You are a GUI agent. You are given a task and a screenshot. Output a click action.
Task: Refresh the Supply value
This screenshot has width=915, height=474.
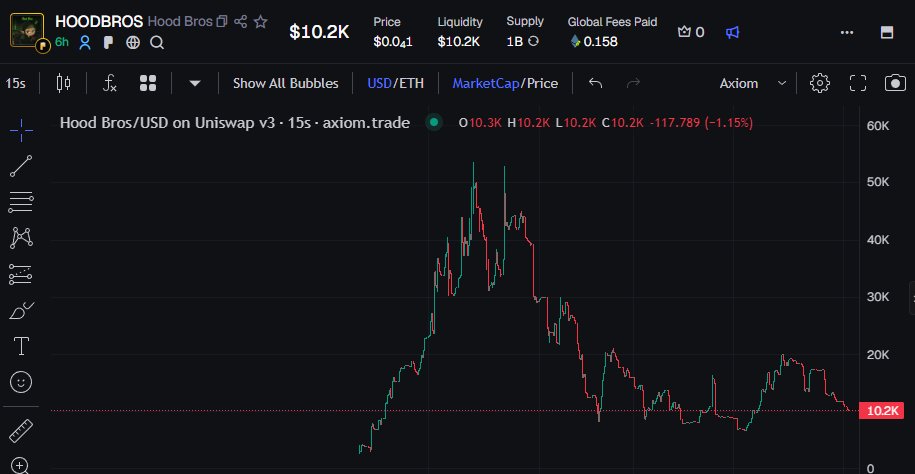pos(533,41)
